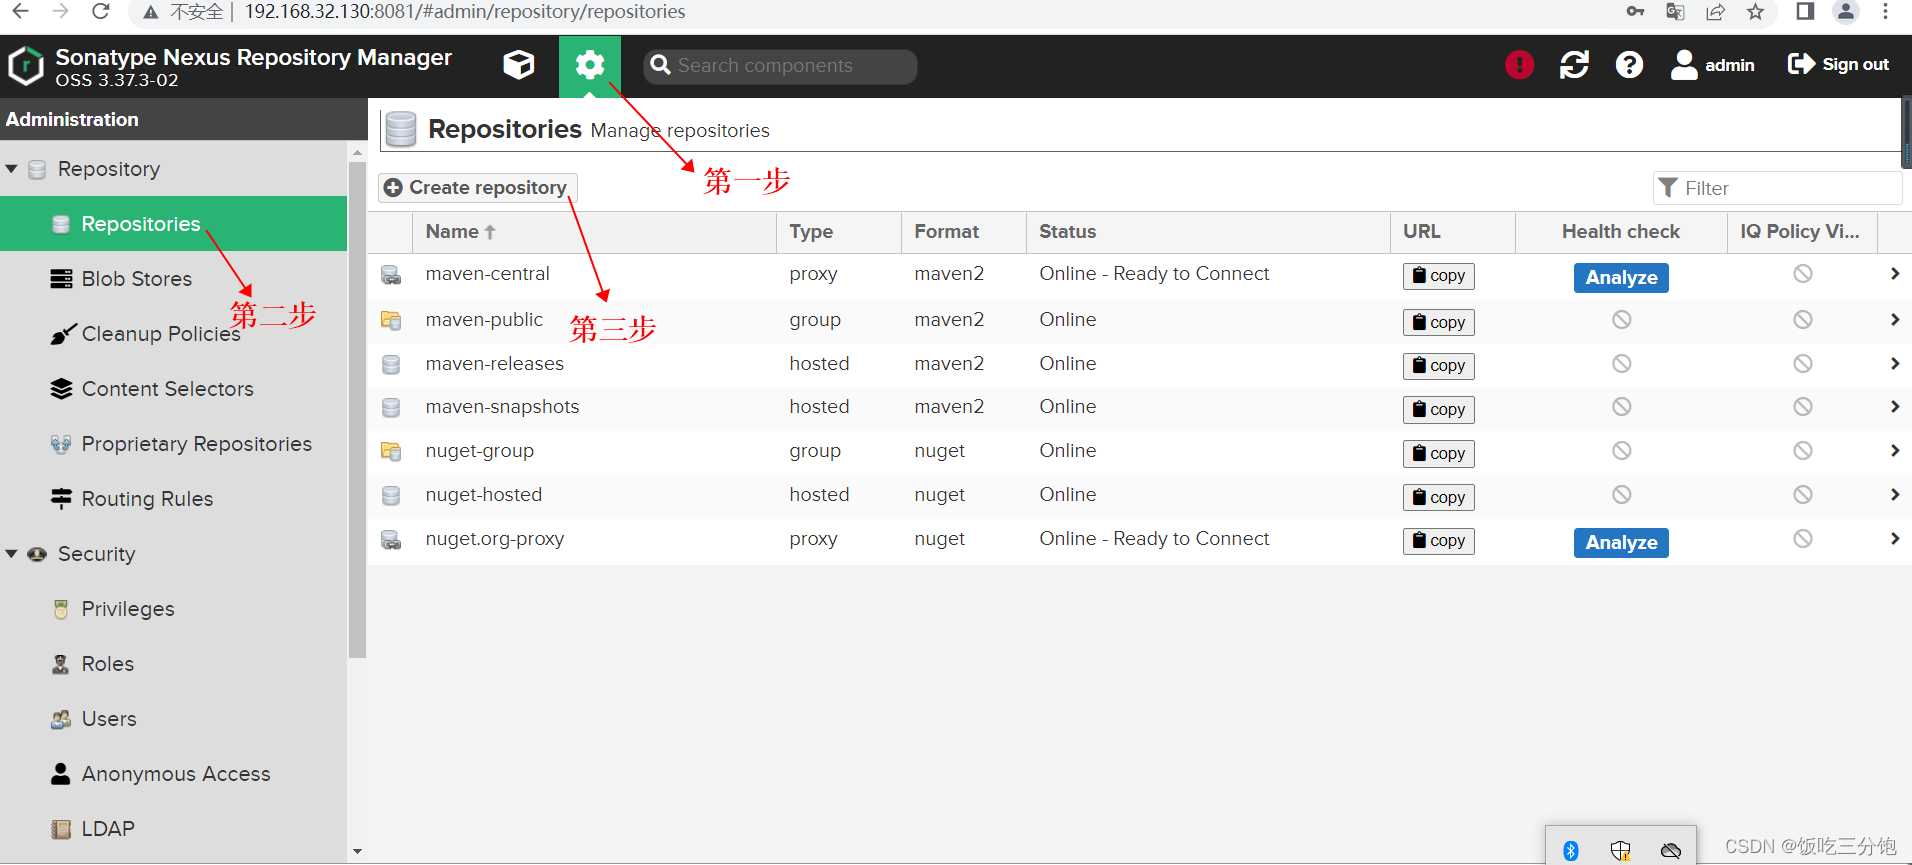Screen dimensions: 1912x865
Task: Copy URL for nuget-hosted
Action: click(x=1438, y=498)
